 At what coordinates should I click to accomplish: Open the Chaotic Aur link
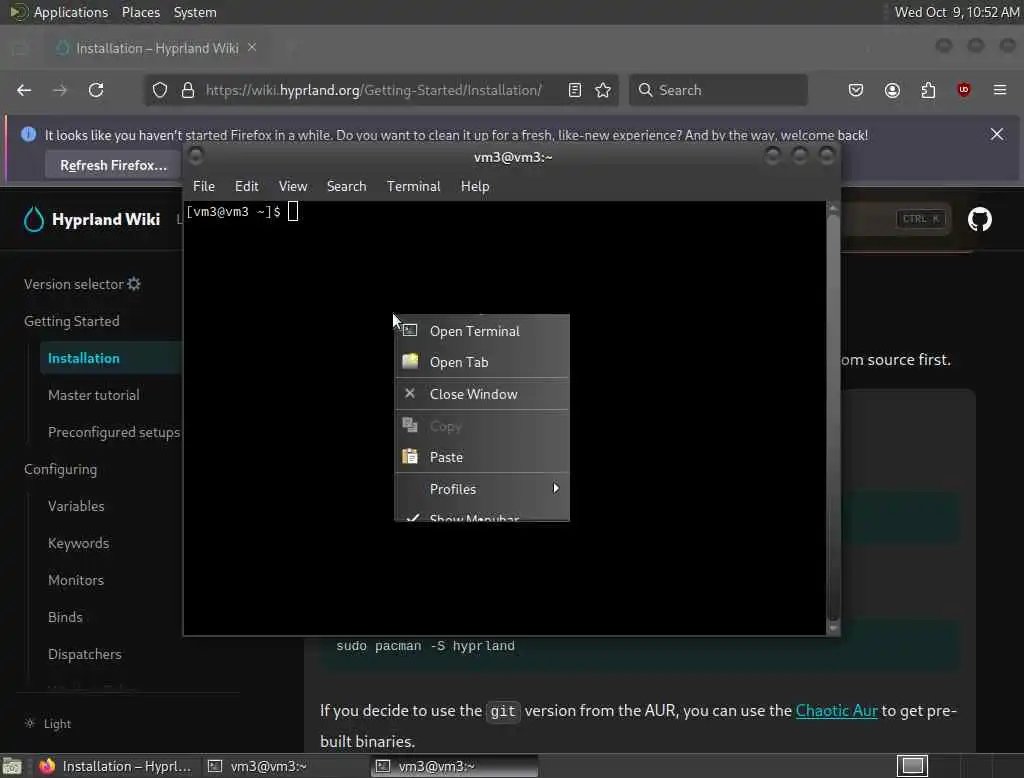(x=836, y=711)
